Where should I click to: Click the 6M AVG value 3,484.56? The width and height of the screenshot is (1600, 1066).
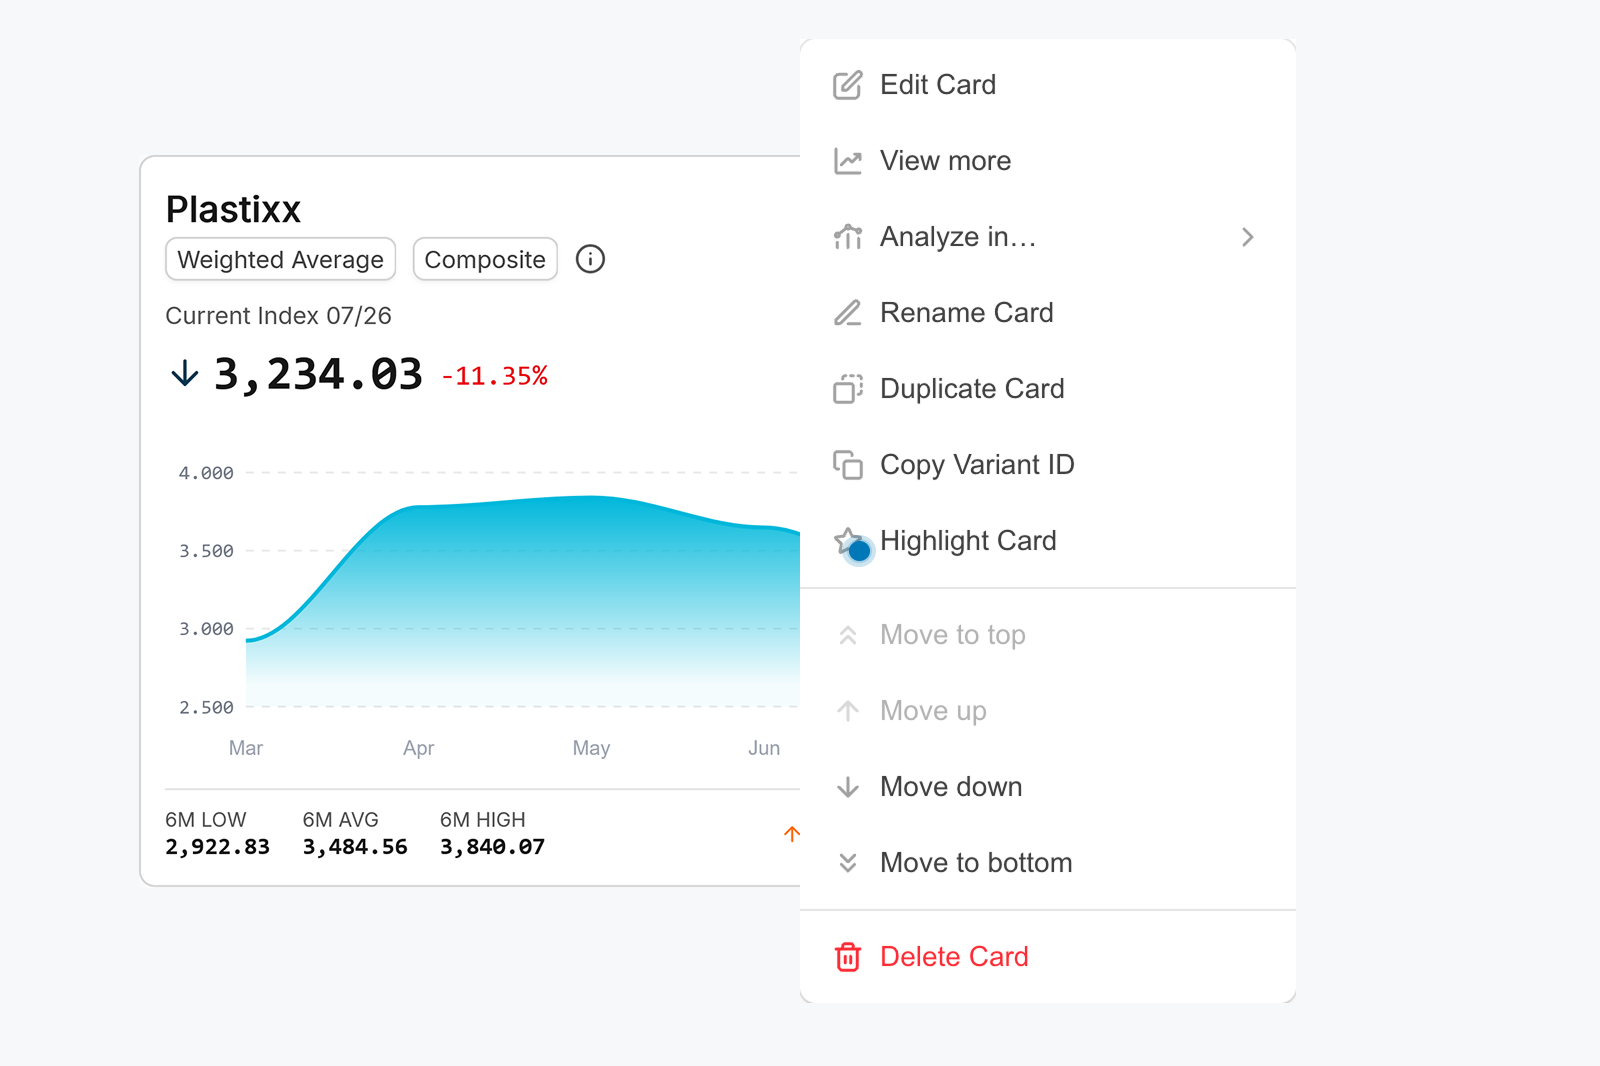355,847
